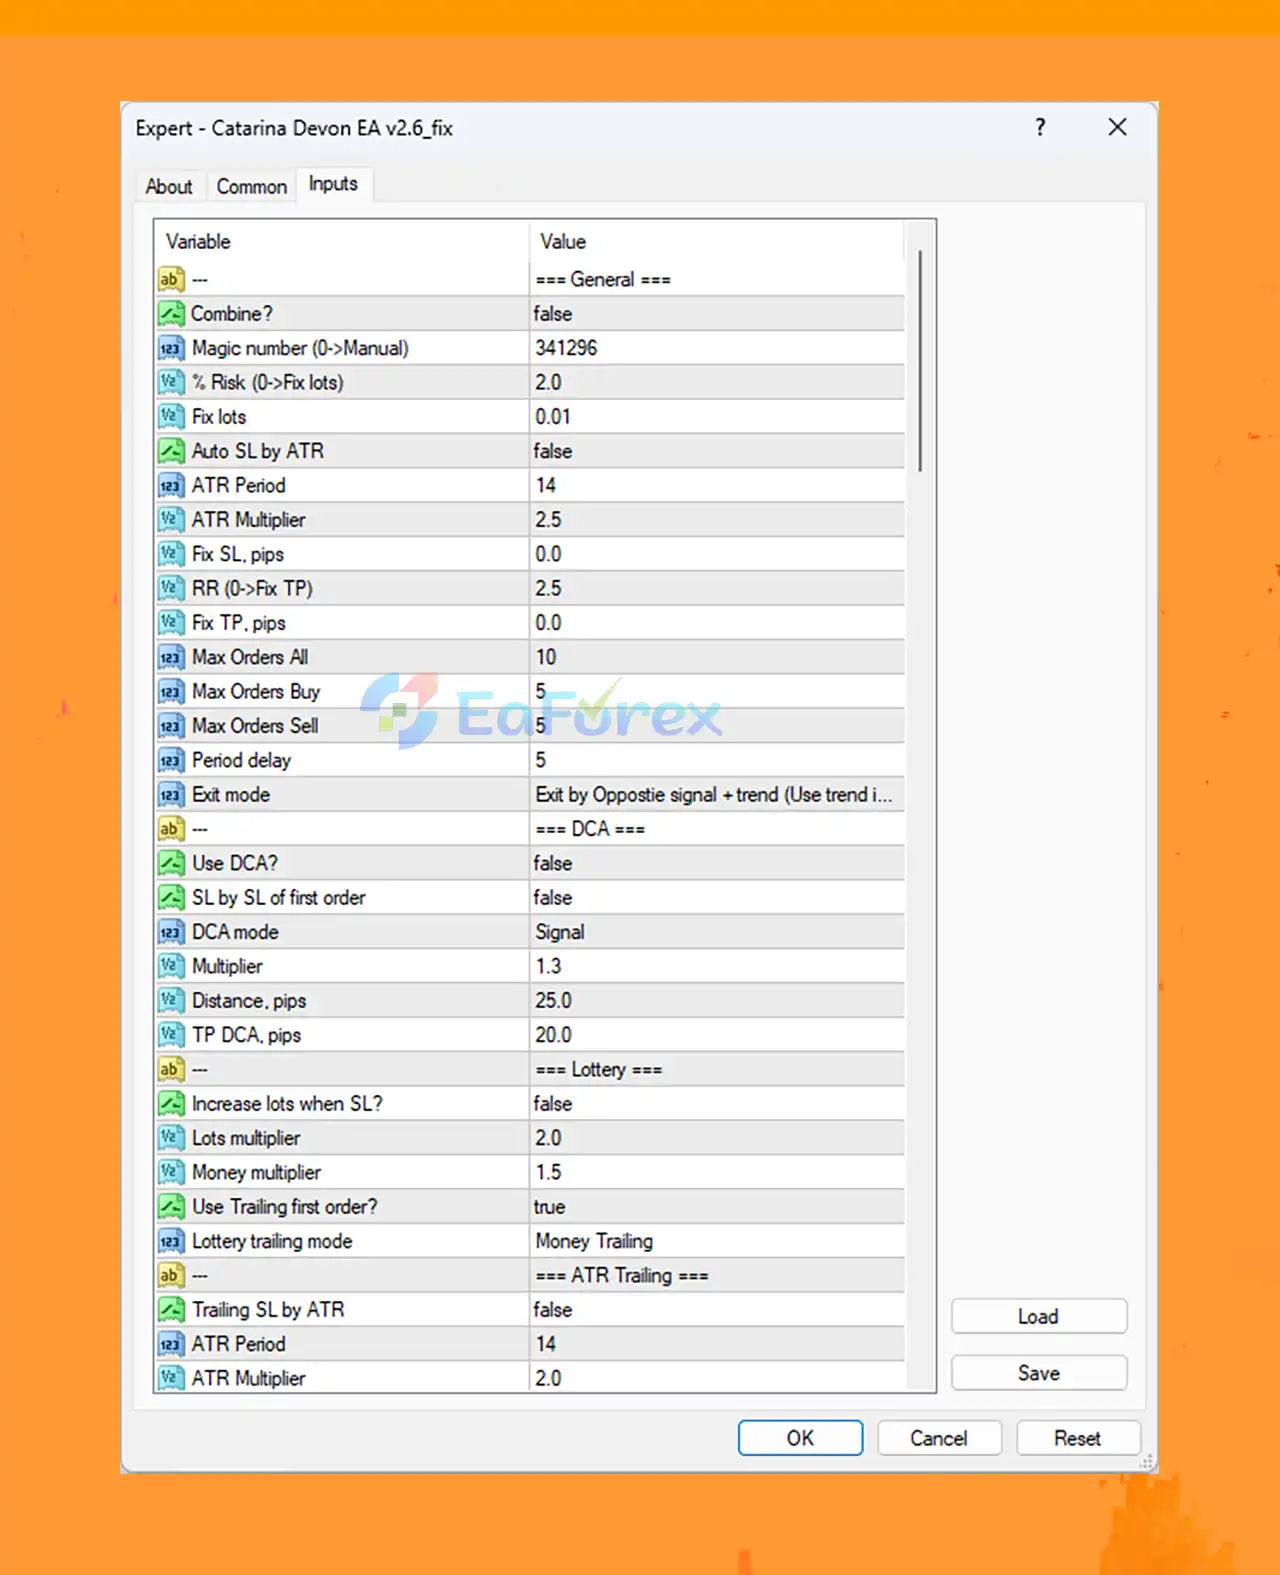Toggle Use Trailing first order? true value
The width and height of the screenshot is (1280, 1575).
pos(716,1207)
